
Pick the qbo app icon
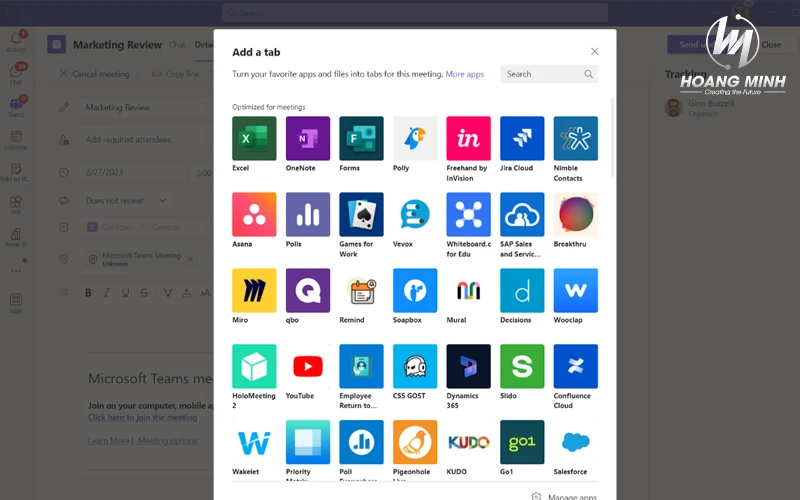coord(308,290)
